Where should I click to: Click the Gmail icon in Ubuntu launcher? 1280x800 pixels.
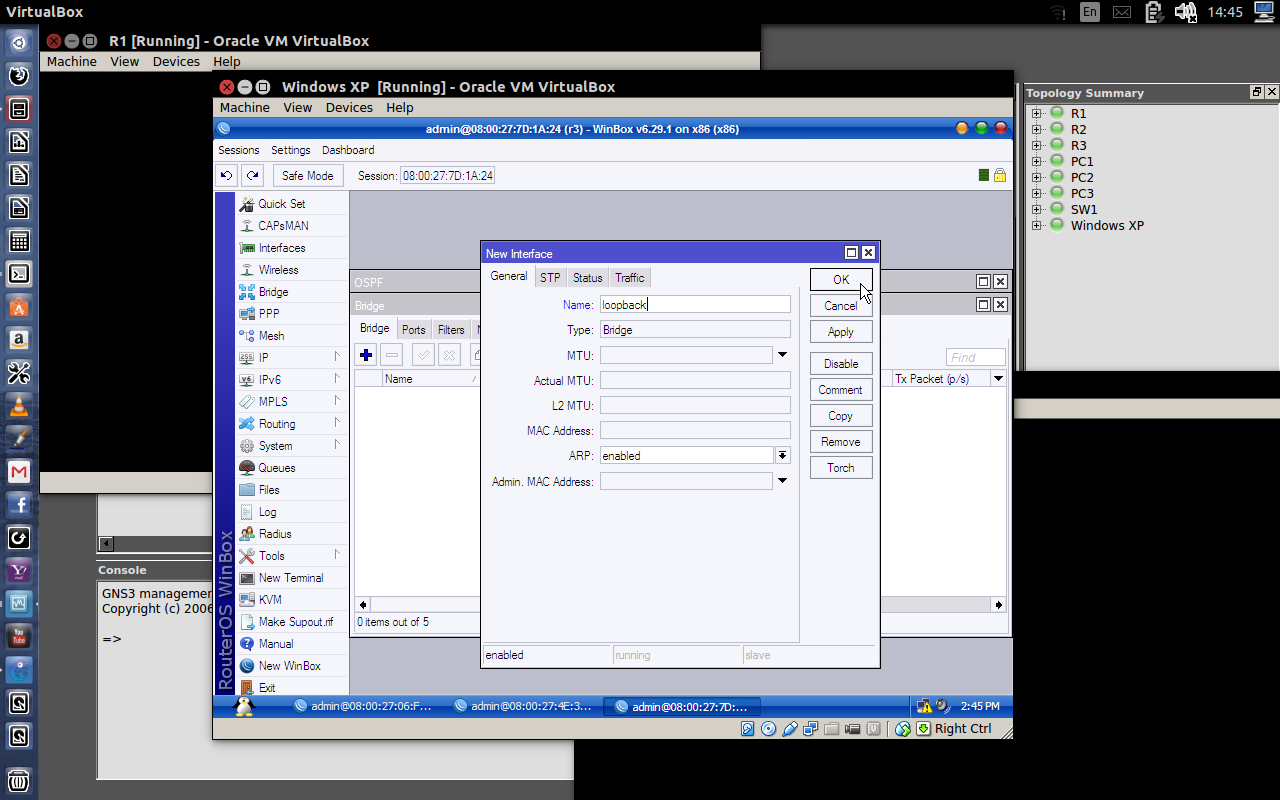click(x=18, y=471)
